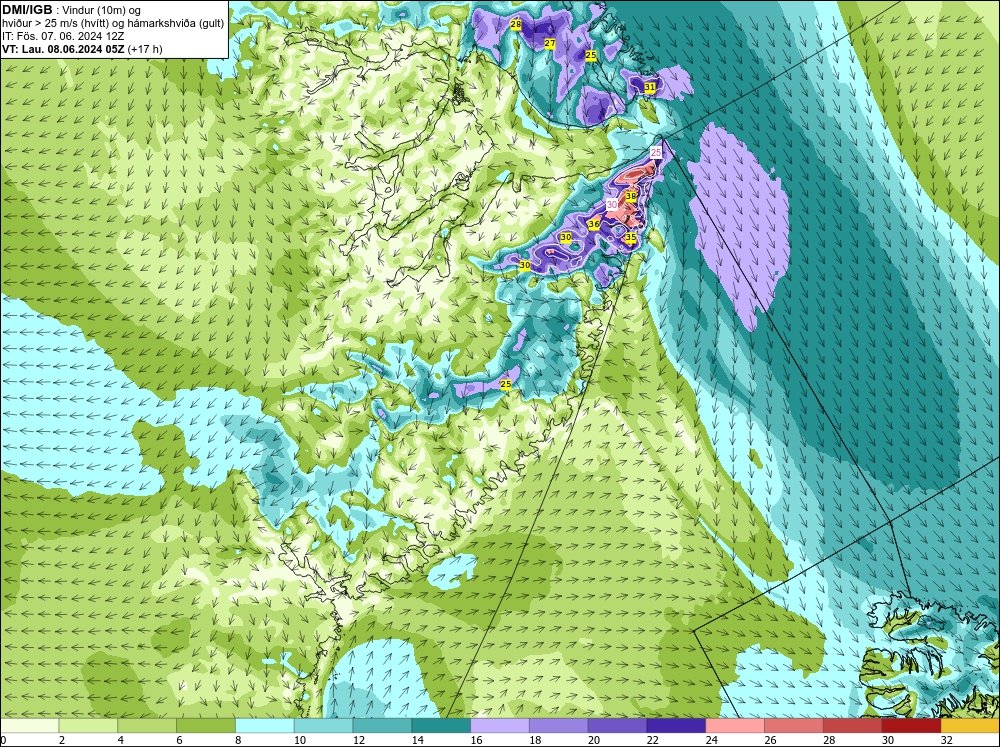Click the '(+17 h)' forecast offset text
The image size is (1000, 747).
[145, 49]
